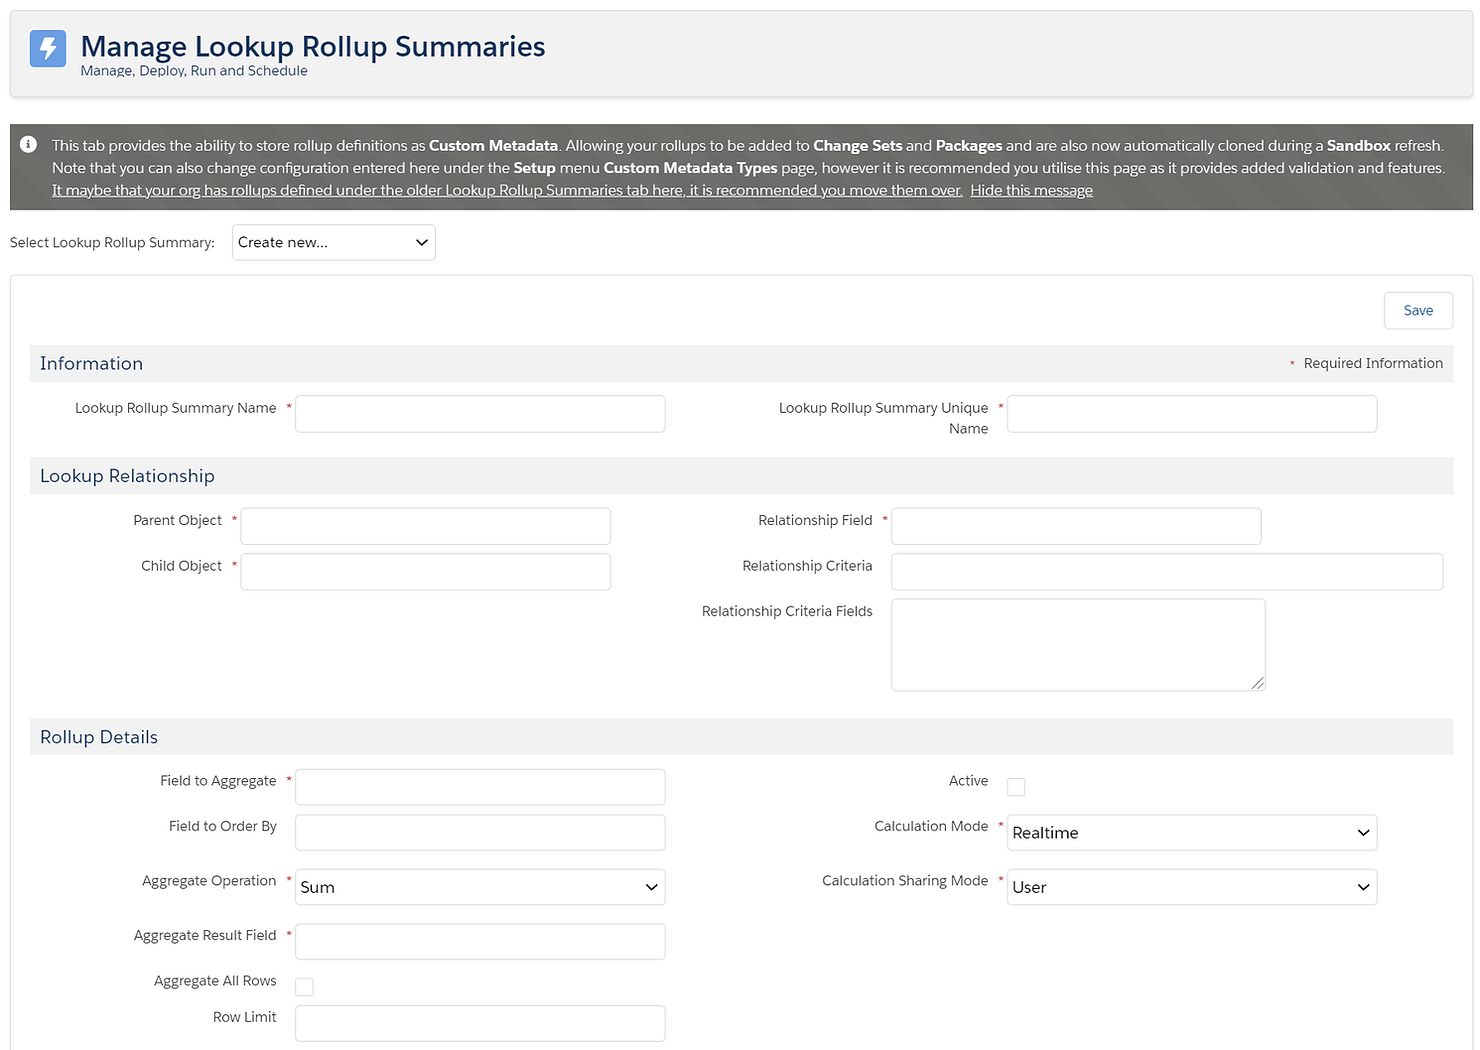Enable the Aggregate All Rows checkbox

pos(304,987)
